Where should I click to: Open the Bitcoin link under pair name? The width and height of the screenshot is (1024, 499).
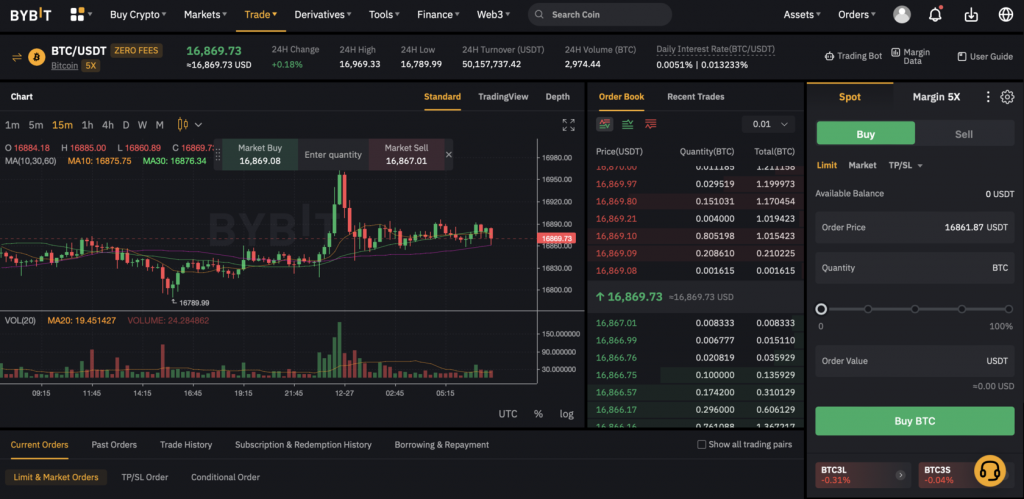click(65, 66)
